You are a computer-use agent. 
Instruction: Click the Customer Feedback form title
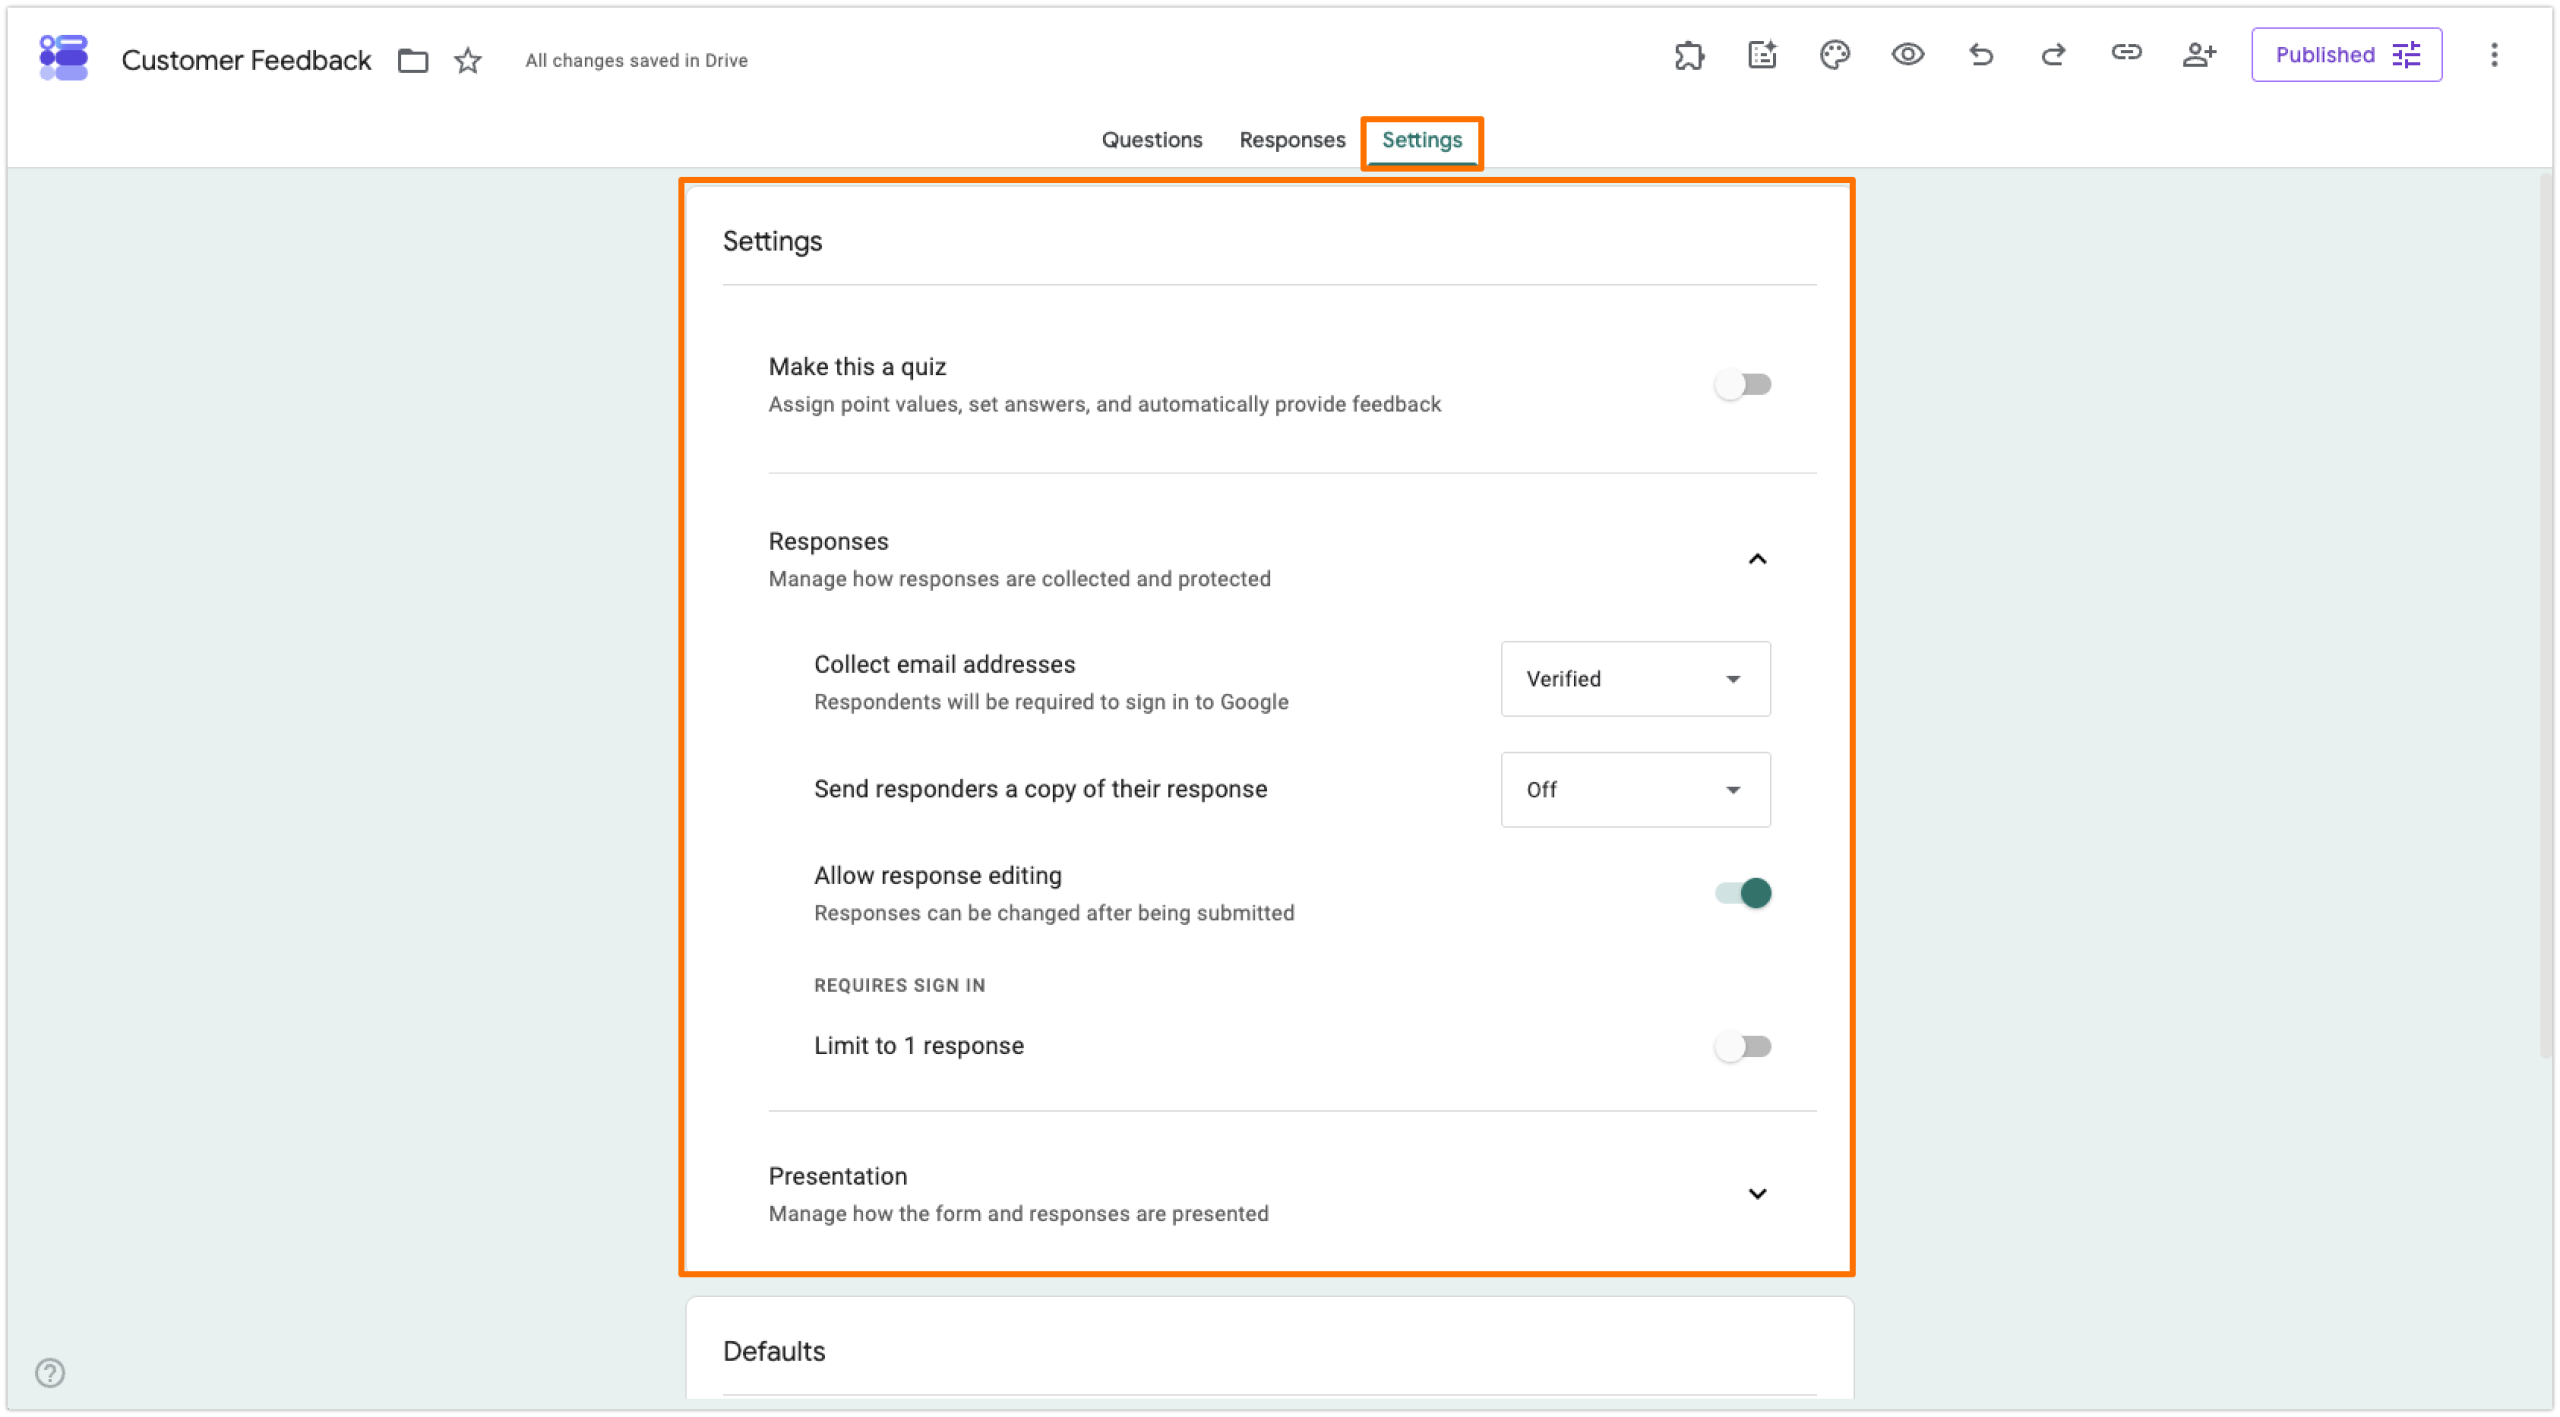coord(246,61)
